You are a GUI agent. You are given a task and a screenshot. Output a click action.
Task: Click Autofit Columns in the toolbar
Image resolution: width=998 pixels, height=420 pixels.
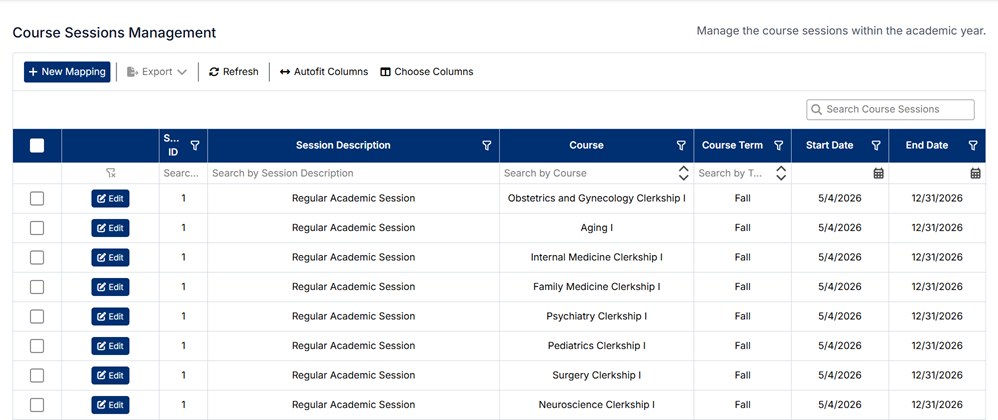[324, 72]
